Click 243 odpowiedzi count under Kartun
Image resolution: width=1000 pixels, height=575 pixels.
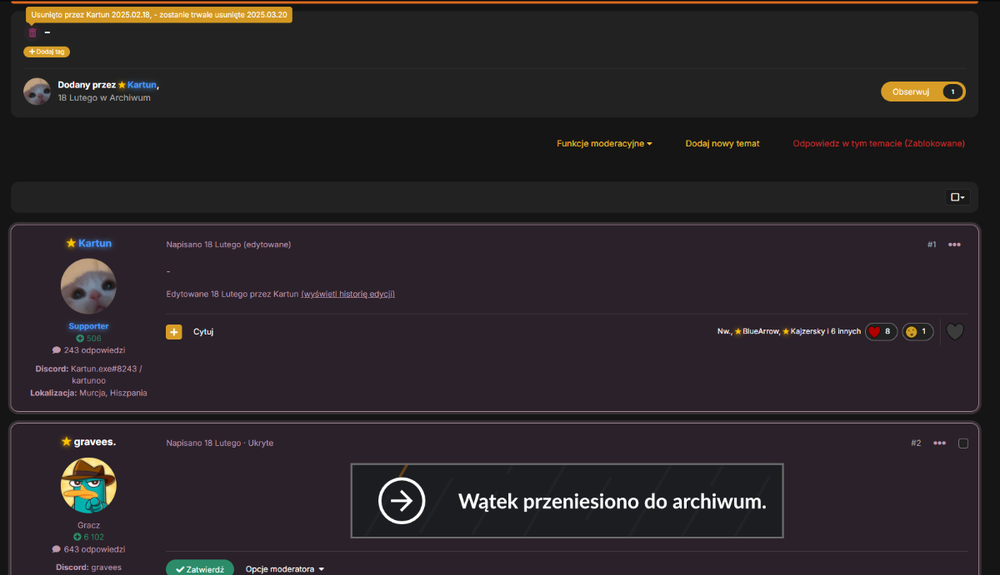point(89,350)
